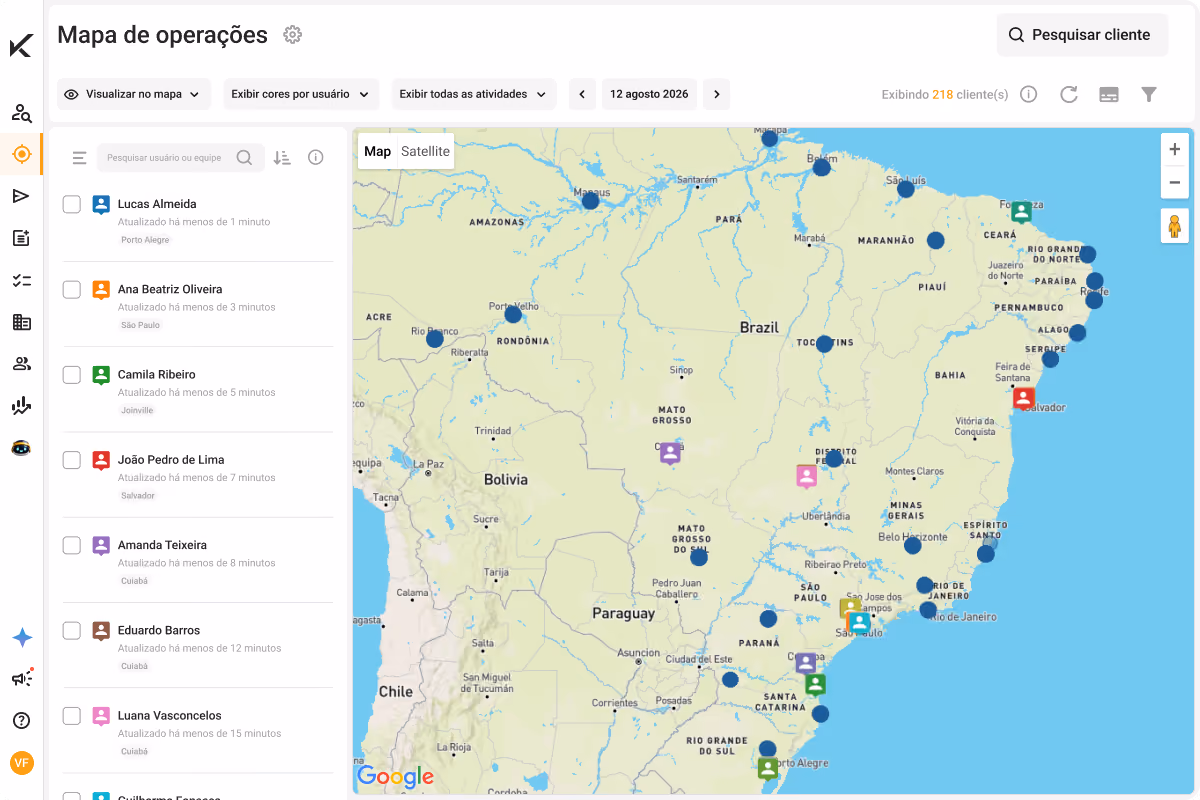
Task: Select Ana Beatriz Oliveira name in list
Action: click(x=170, y=289)
